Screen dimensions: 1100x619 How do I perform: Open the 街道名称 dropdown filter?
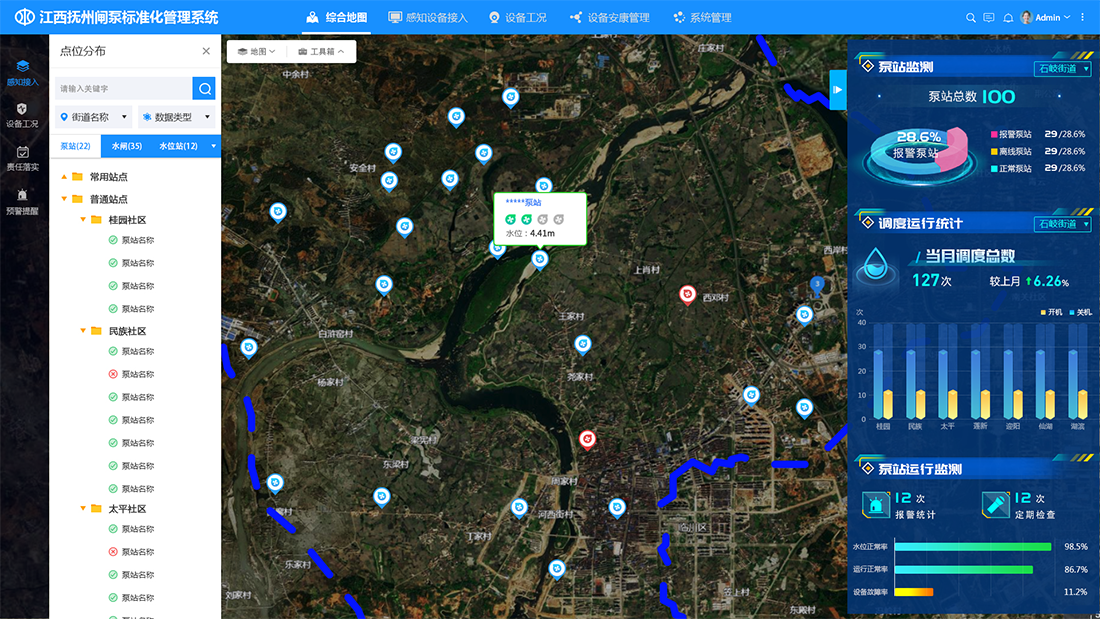coord(93,117)
